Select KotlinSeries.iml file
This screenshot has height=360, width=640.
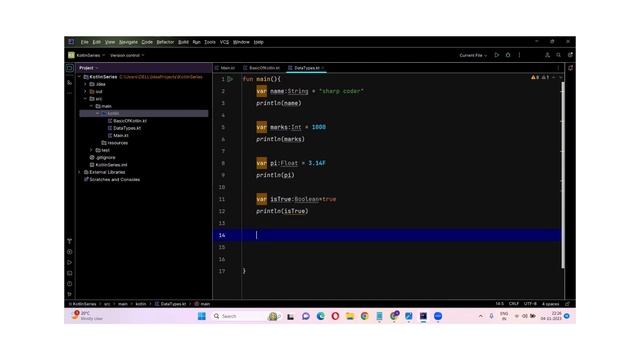click(x=108, y=165)
